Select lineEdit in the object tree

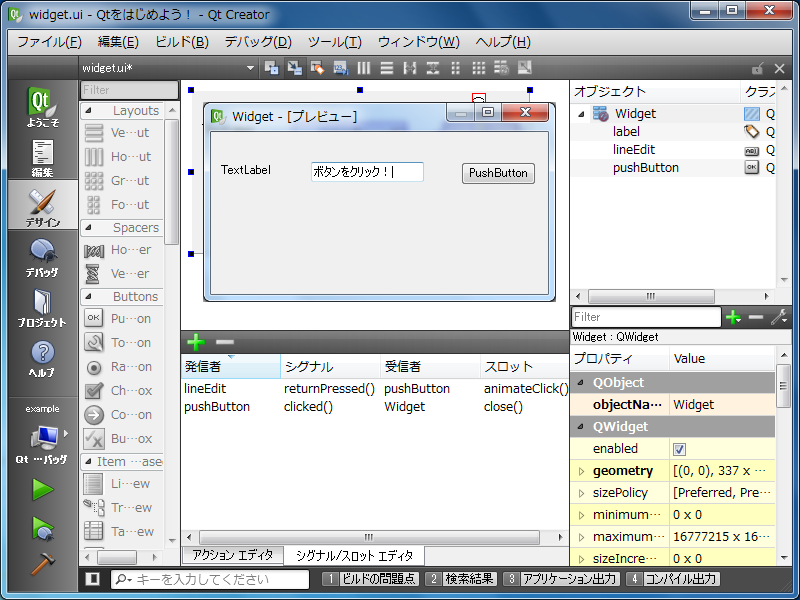pos(632,150)
